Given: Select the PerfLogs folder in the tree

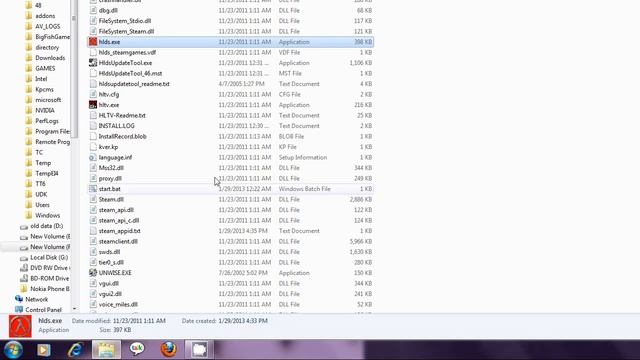Looking at the screenshot, I should (x=47, y=121).
